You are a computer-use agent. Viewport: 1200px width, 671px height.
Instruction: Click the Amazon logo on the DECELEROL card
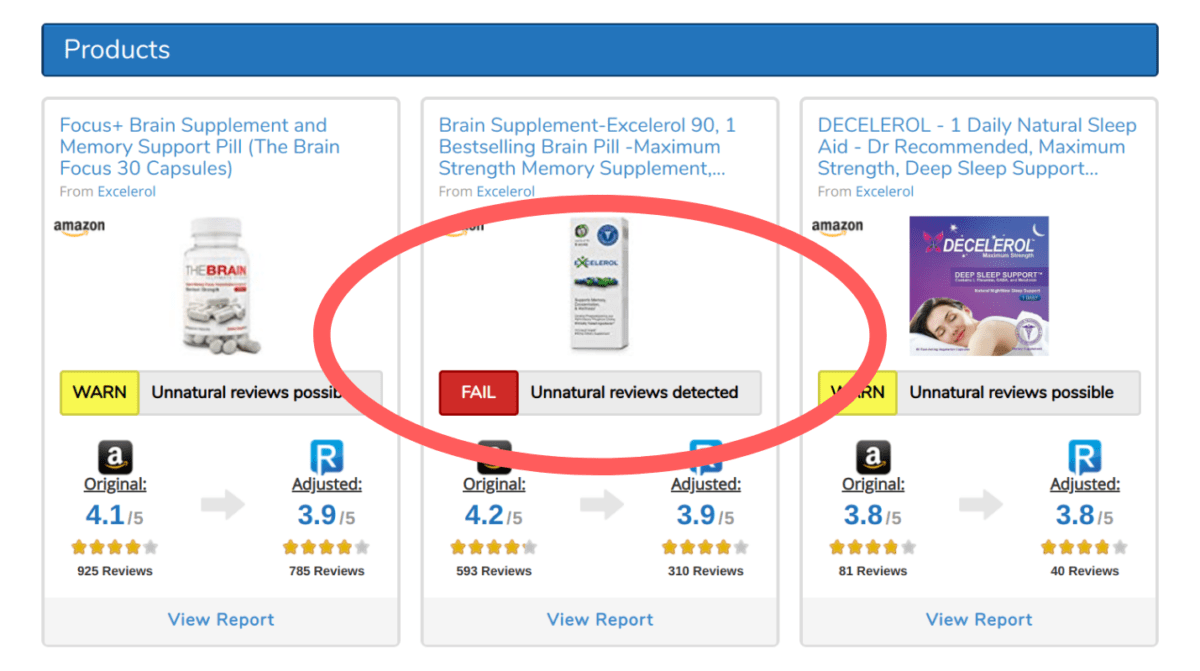click(x=837, y=227)
